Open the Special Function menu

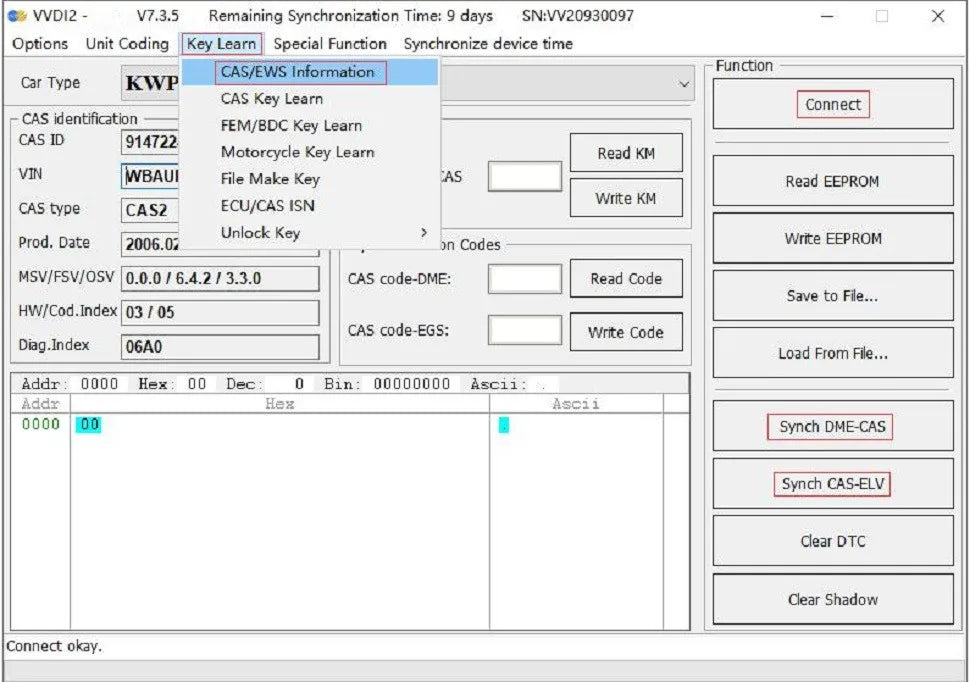330,44
